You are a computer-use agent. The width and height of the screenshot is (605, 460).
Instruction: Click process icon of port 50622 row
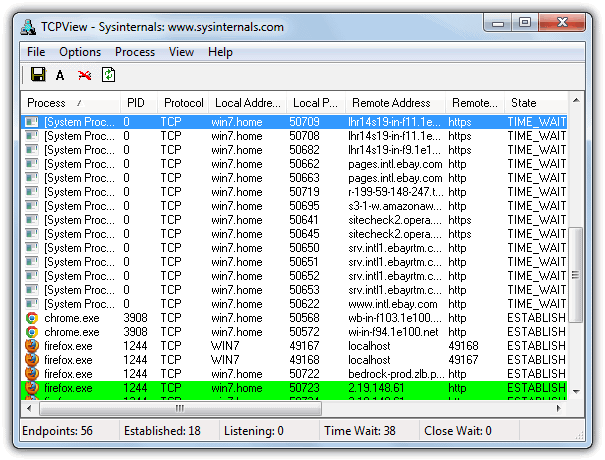(32, 304)
